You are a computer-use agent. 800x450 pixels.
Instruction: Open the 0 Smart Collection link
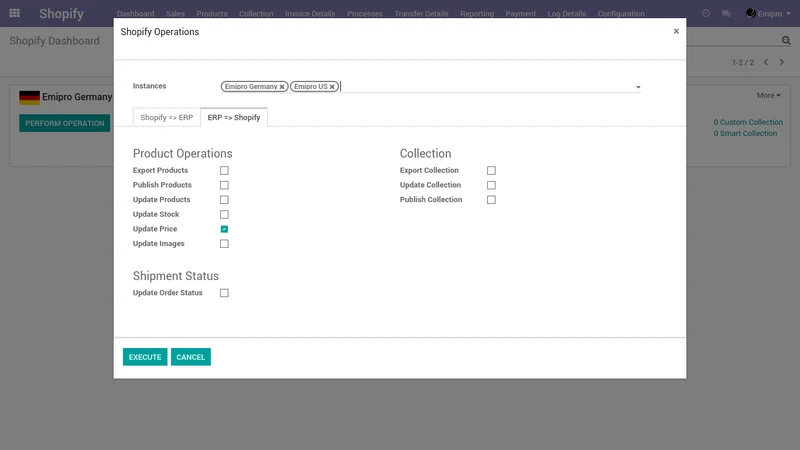[745, 134]
